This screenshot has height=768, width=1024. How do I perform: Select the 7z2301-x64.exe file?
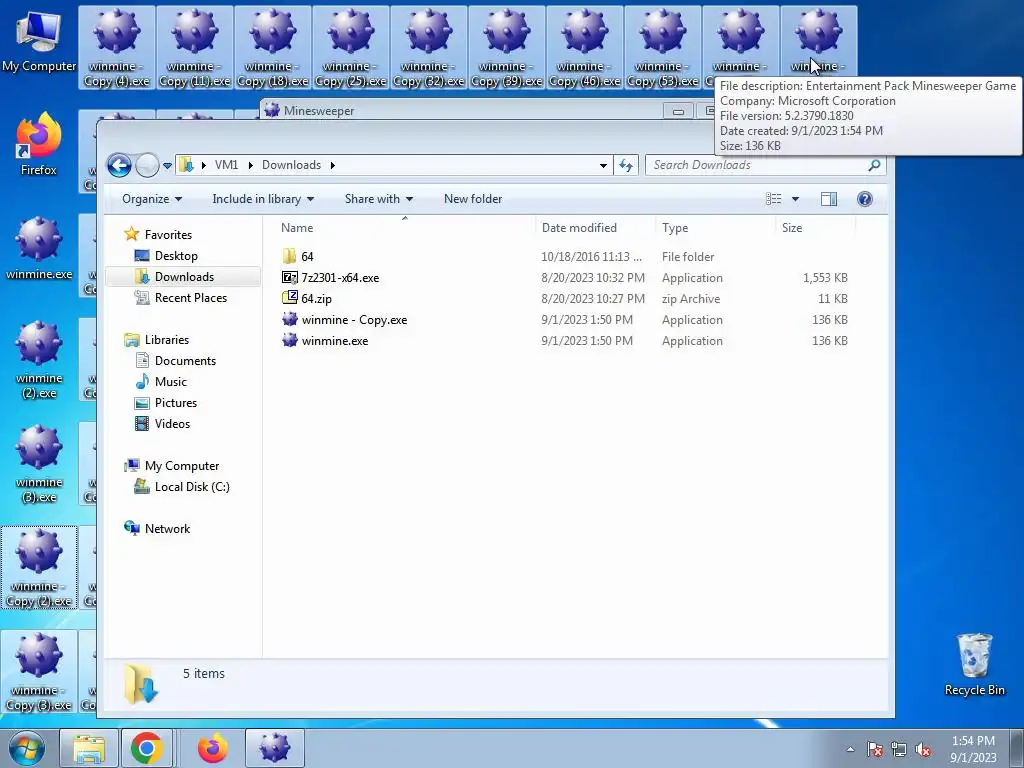point(566,278)
